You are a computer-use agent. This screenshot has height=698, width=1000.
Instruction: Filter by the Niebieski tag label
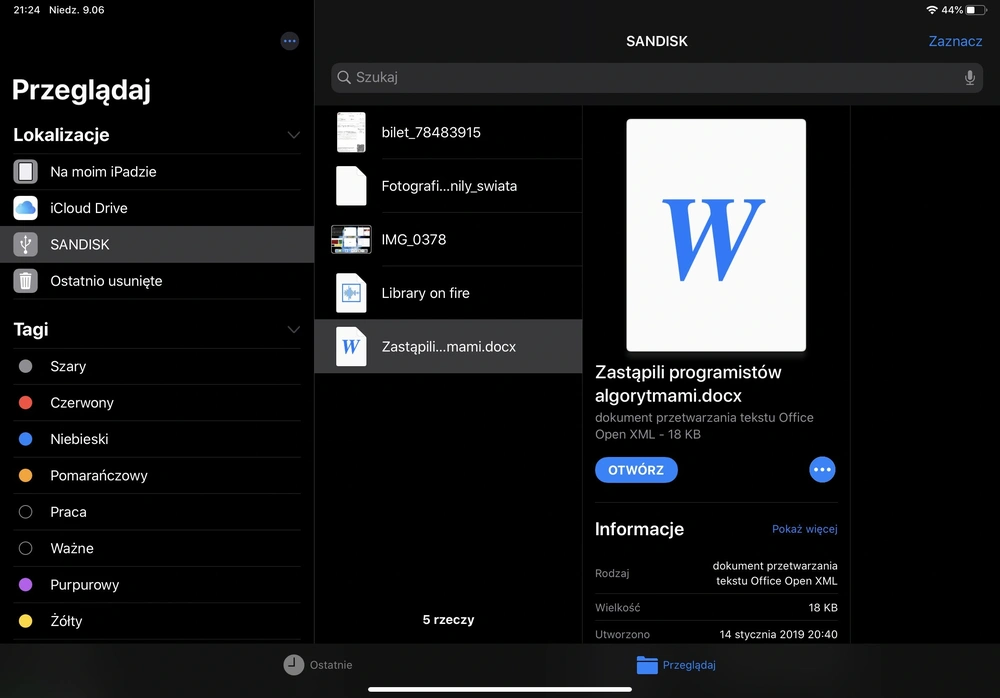79,439
